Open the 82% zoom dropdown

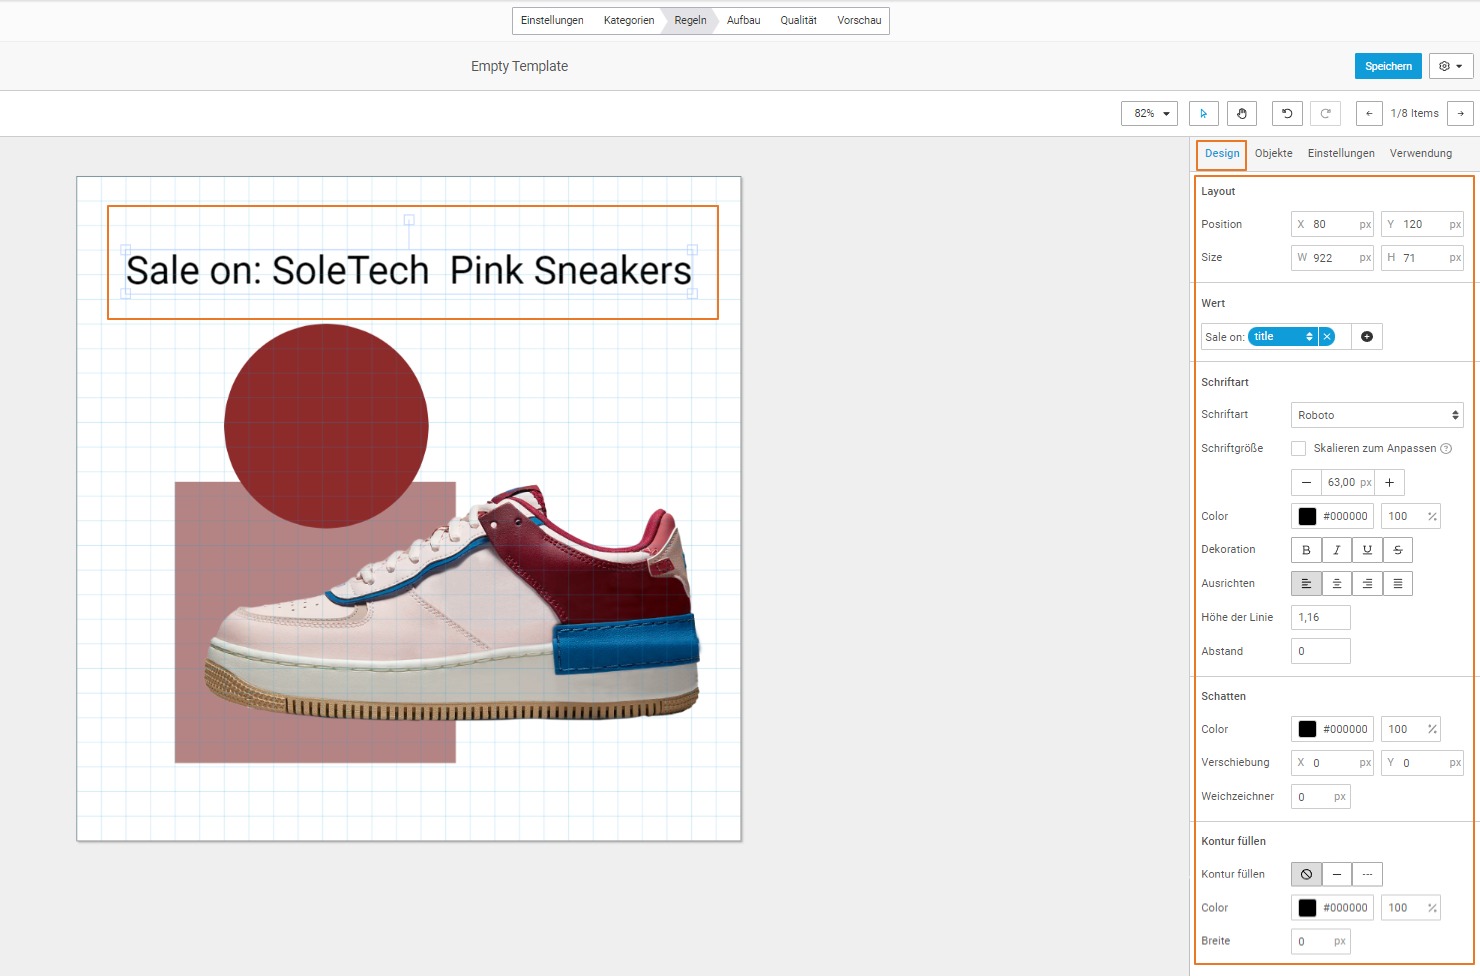[x=1149, y=113]
